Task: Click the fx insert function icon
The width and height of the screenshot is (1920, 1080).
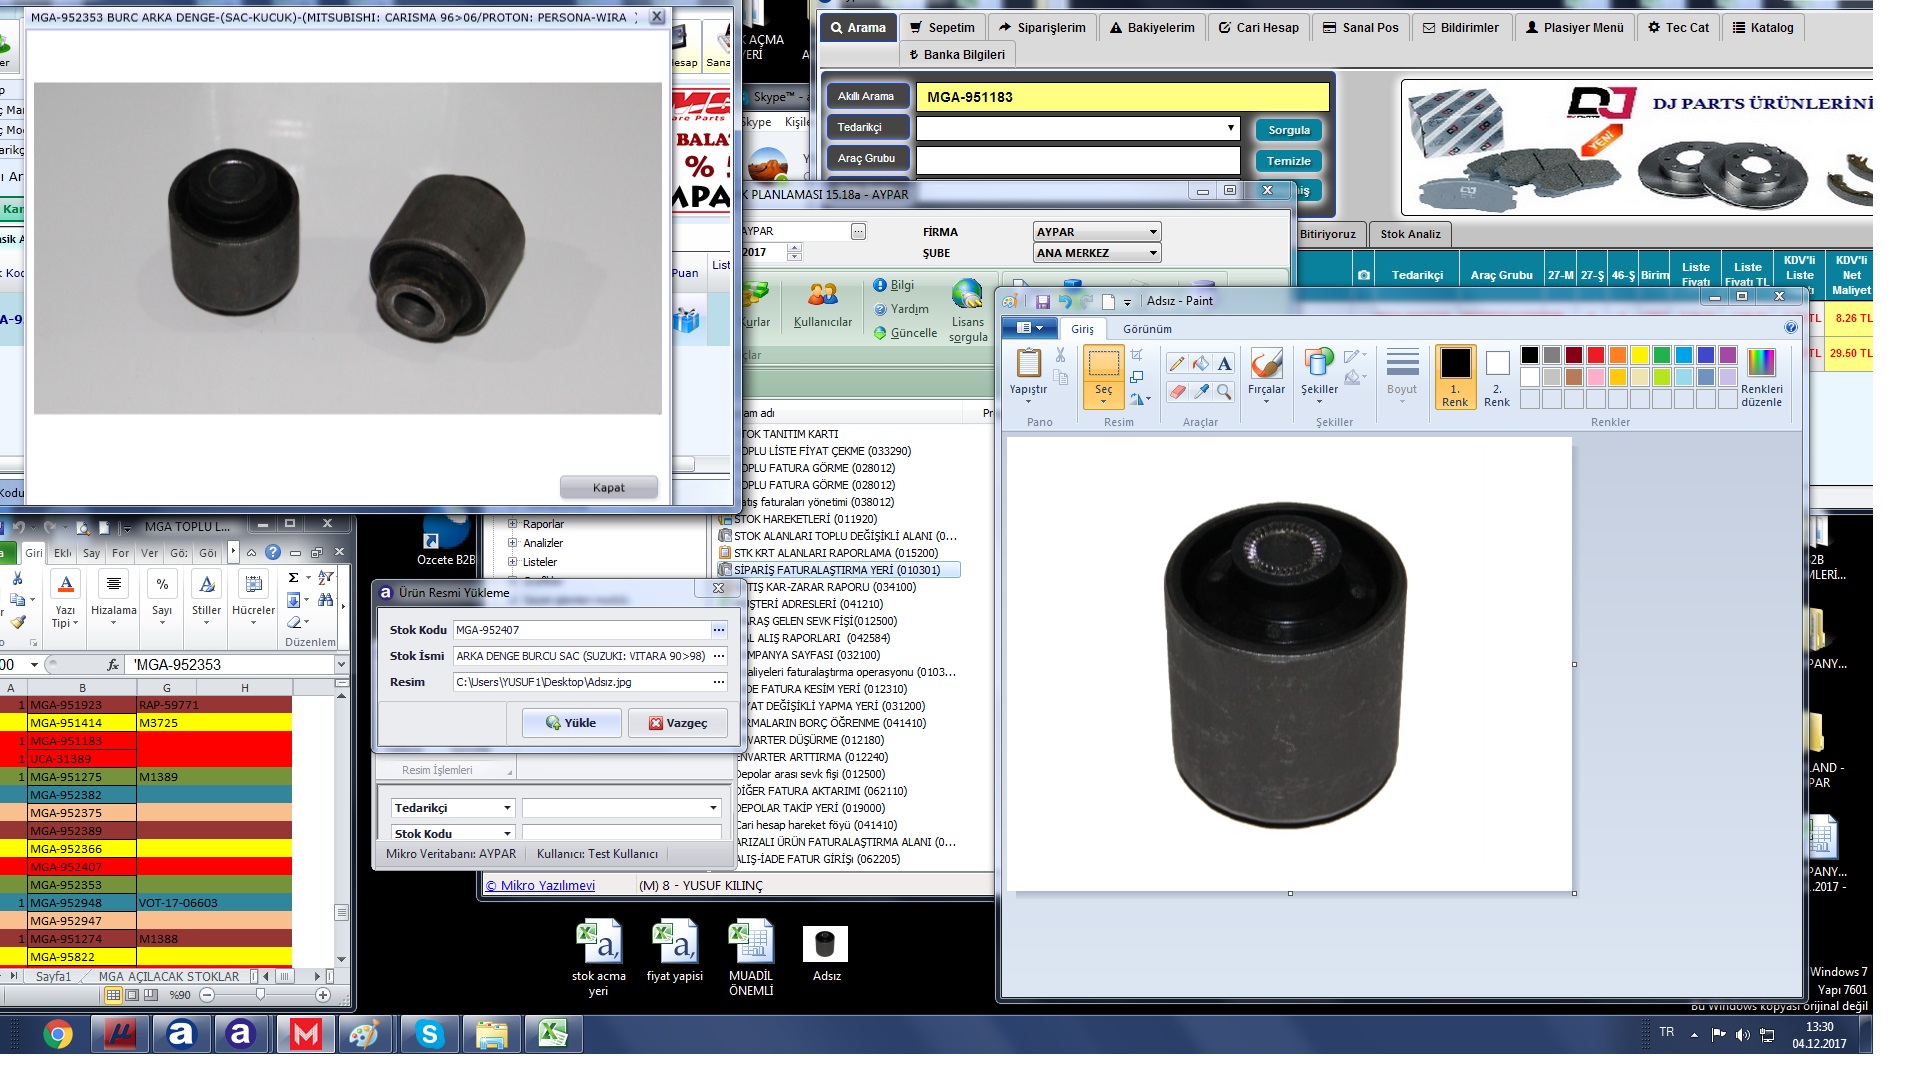Action: (x=113, y=665)
